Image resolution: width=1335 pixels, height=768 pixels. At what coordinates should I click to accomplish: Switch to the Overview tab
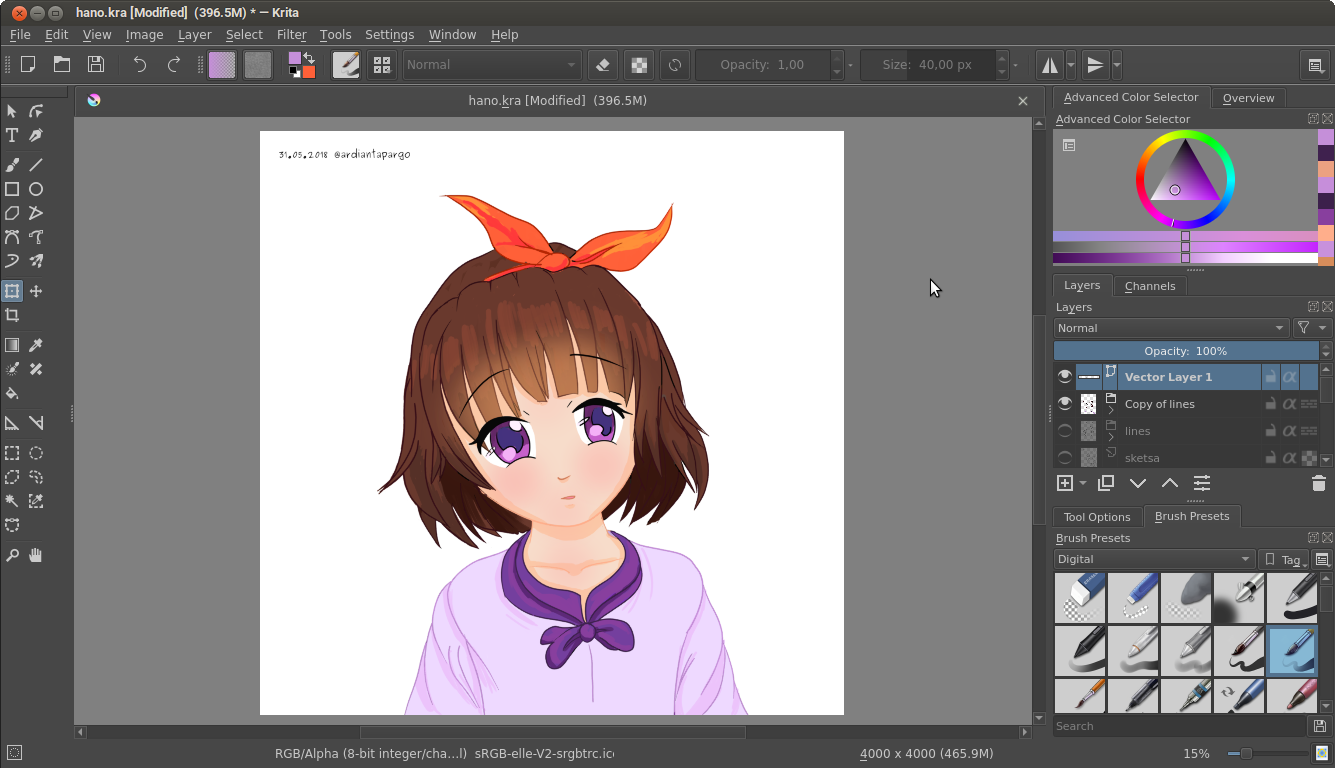pos(1247,97)
